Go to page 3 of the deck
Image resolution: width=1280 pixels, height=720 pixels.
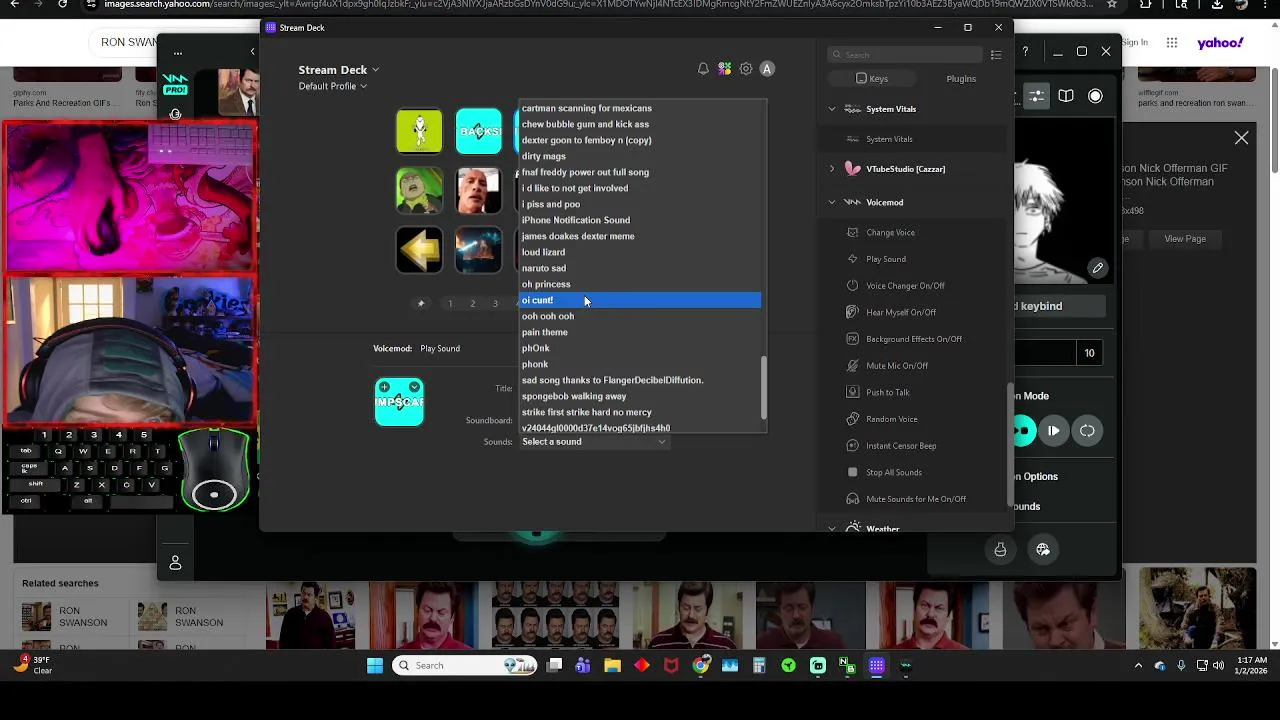point(495,303)
